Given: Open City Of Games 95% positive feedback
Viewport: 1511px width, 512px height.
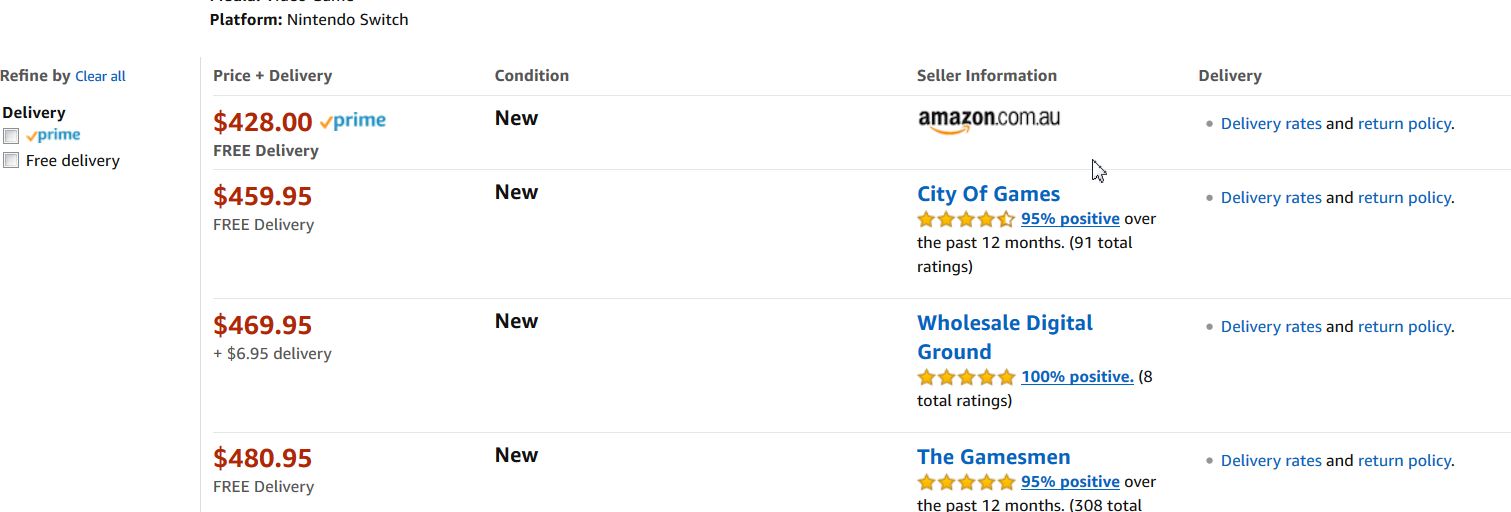Looking at the screenshot, I should pos(1070,219).
